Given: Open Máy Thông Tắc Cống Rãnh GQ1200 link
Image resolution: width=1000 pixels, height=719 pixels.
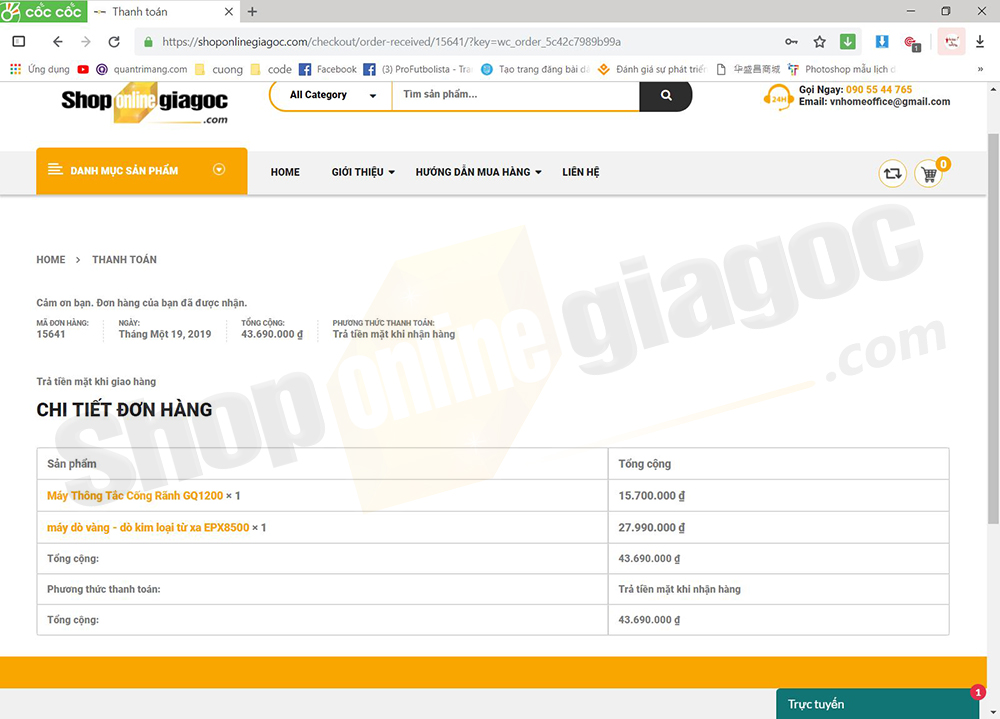Looking at the screenshot, I should point(135,496).
